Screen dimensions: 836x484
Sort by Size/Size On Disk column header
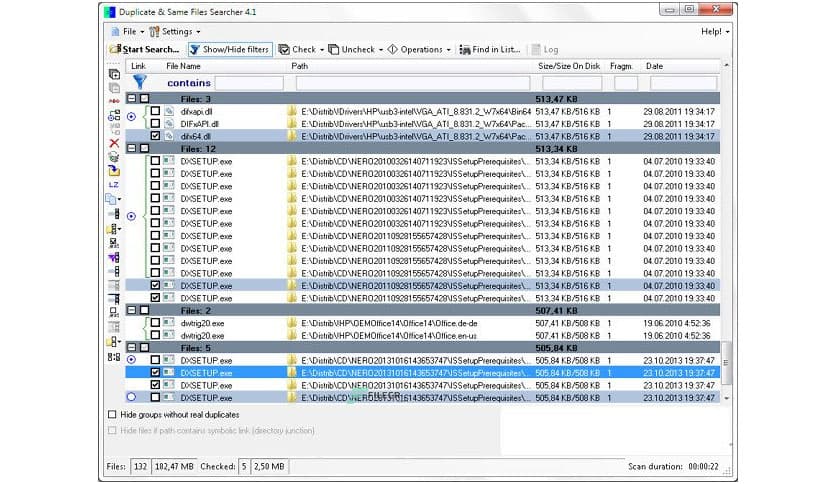(x=569, y=66)
